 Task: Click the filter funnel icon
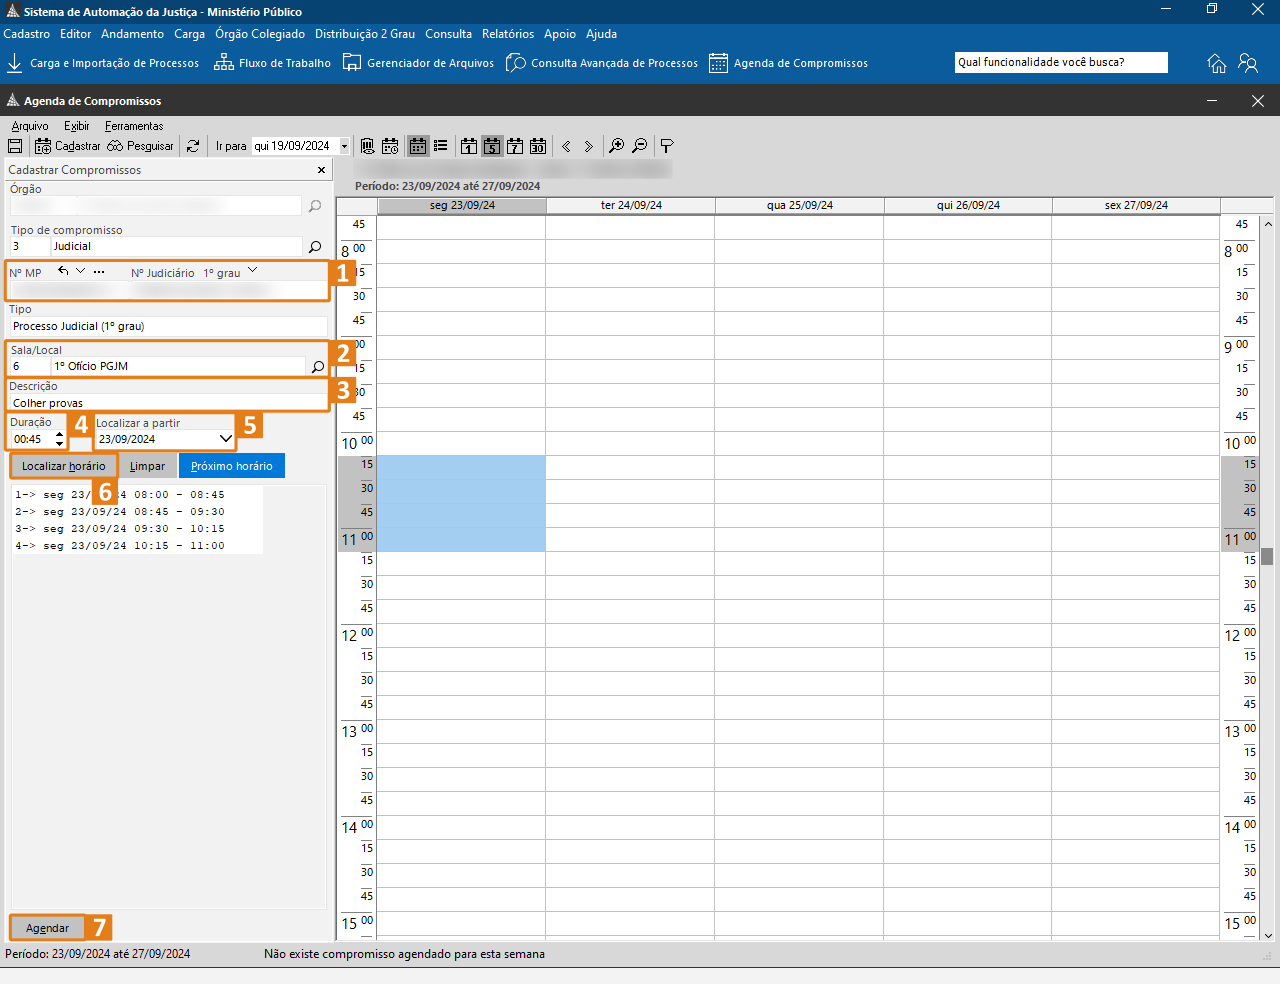click(x=667, y=146)
